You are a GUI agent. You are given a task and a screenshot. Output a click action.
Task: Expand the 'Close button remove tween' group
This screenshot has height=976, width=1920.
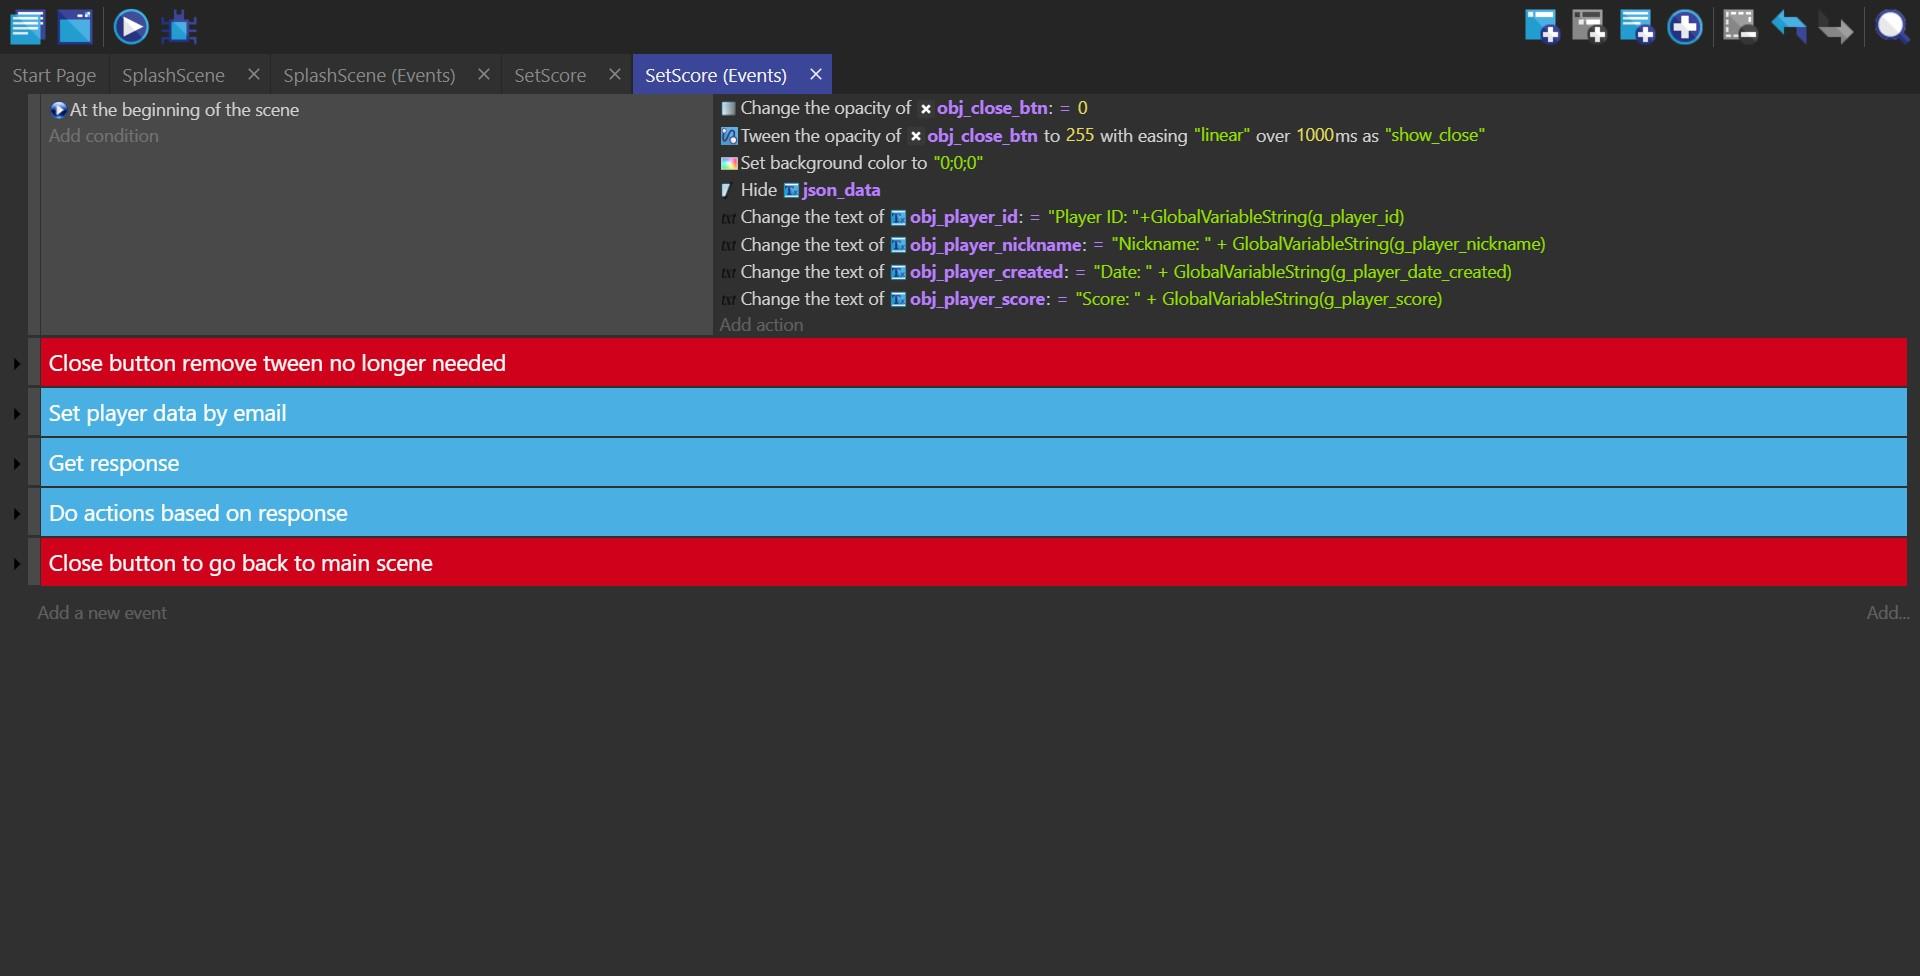pos(17,364)
